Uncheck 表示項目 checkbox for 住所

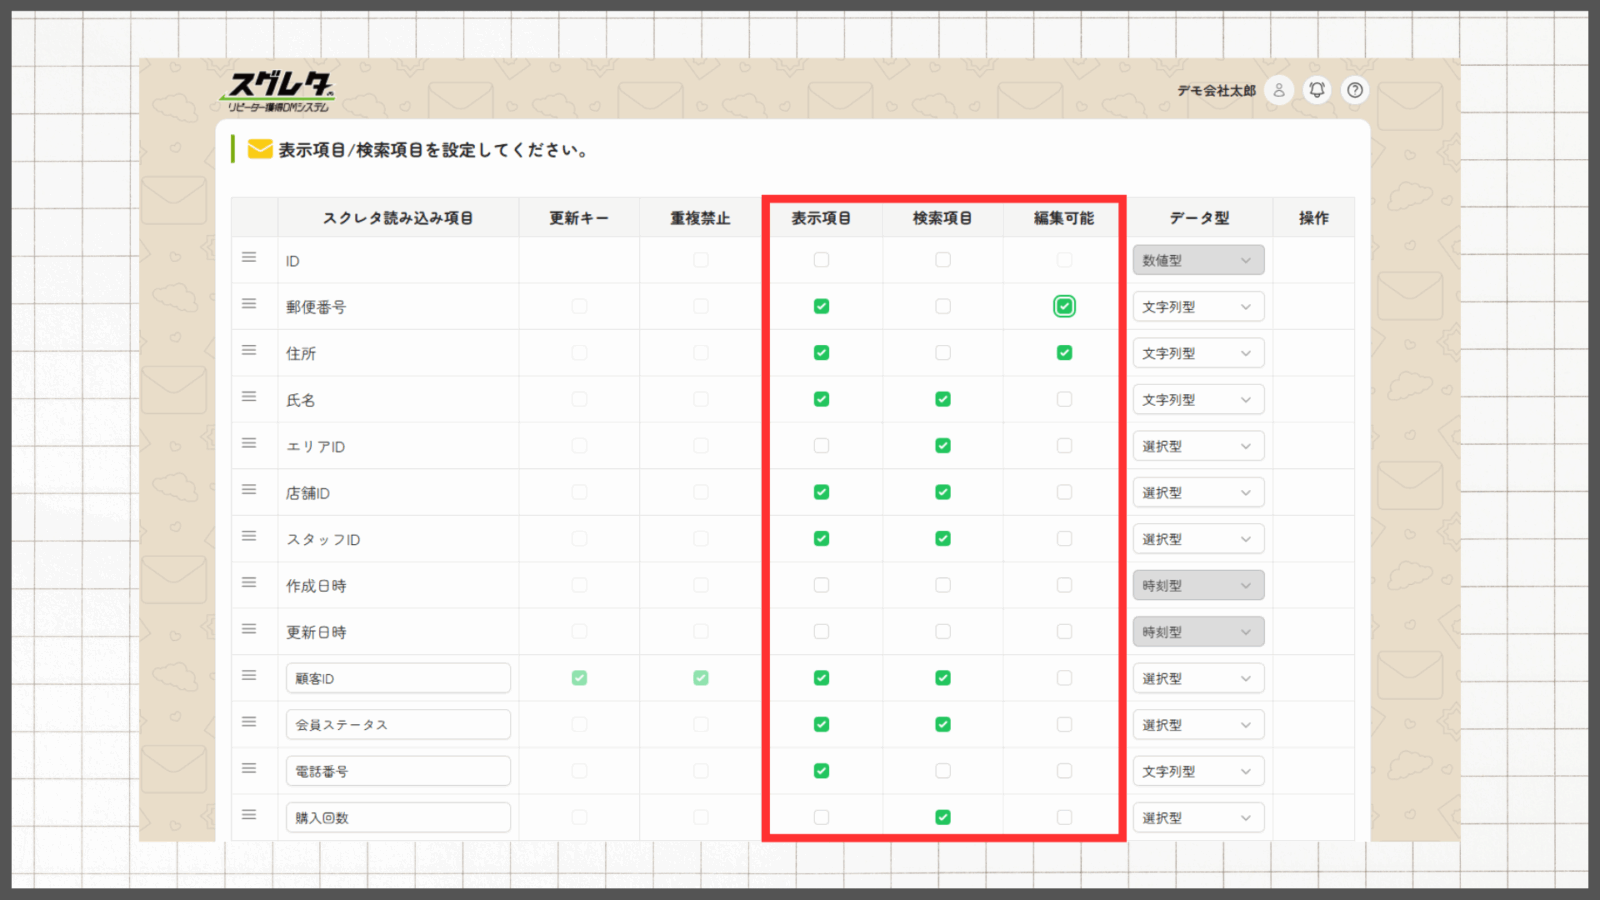pyautogui.click(x=821, y=353)
